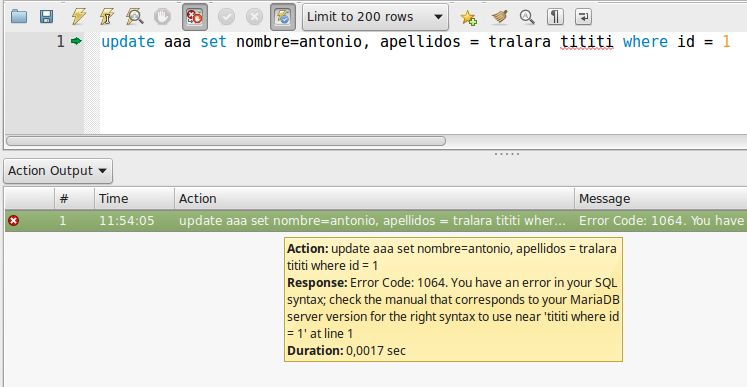747x387 pixels.
Task: Open the Action Output dropdown
Action: 58,171
